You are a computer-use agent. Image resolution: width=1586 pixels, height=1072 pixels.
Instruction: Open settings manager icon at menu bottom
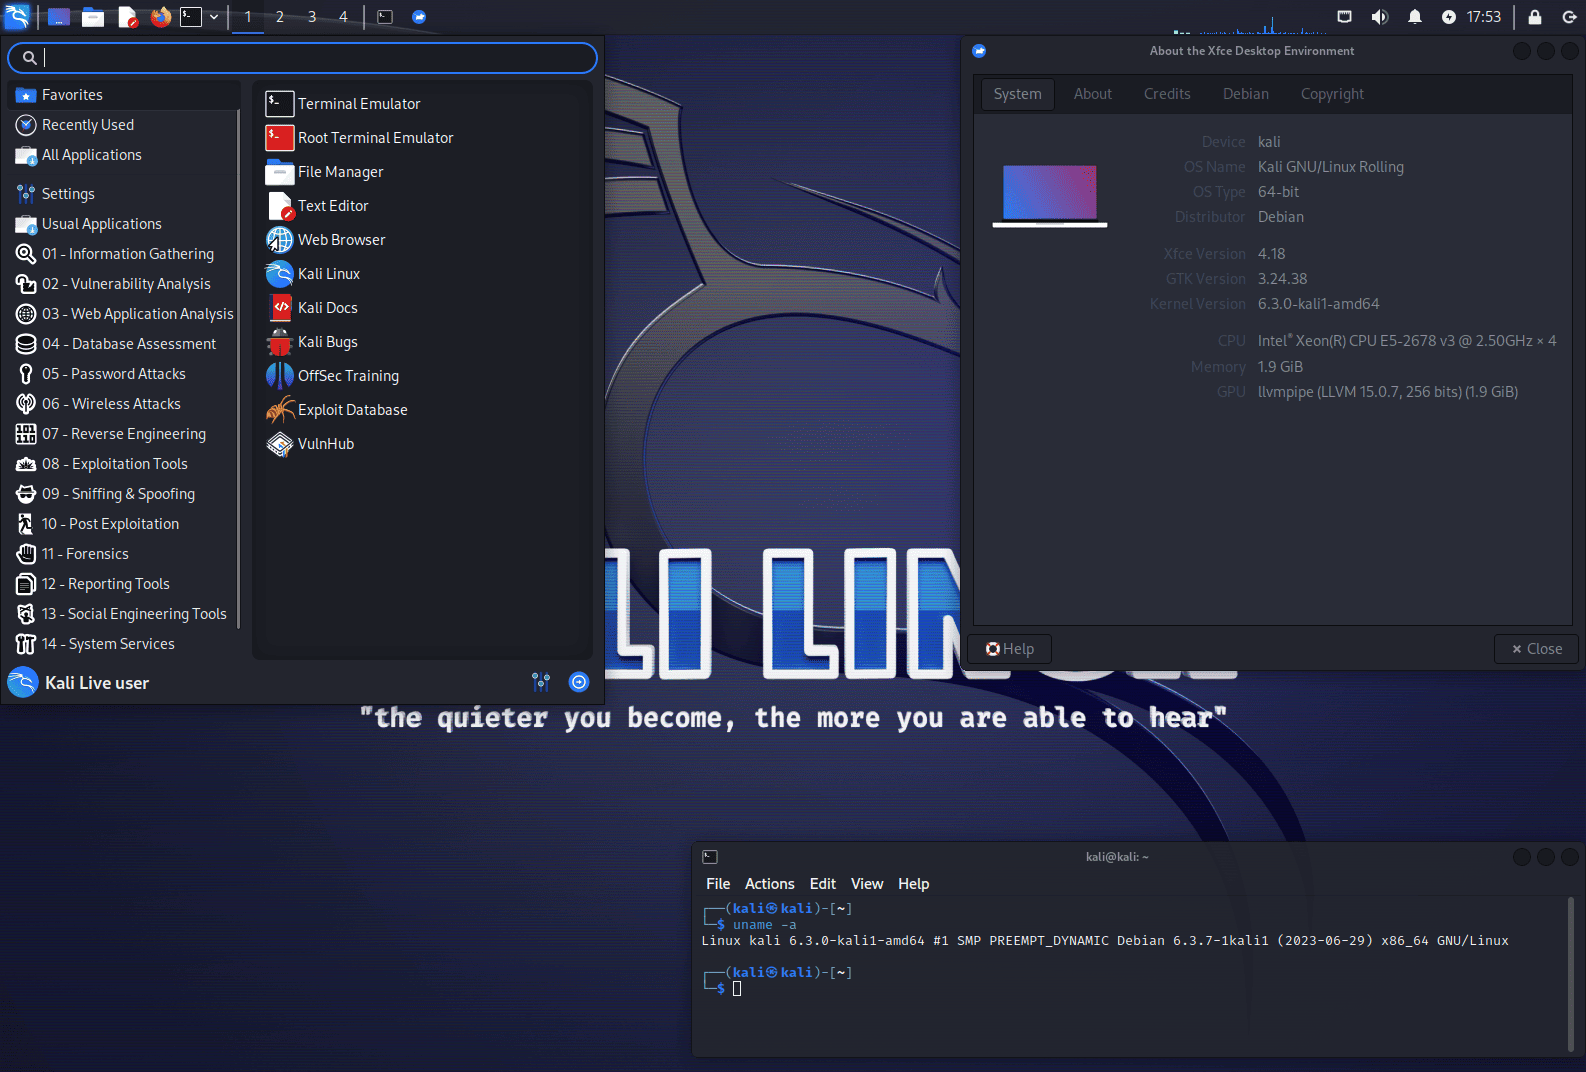point(541,682)
